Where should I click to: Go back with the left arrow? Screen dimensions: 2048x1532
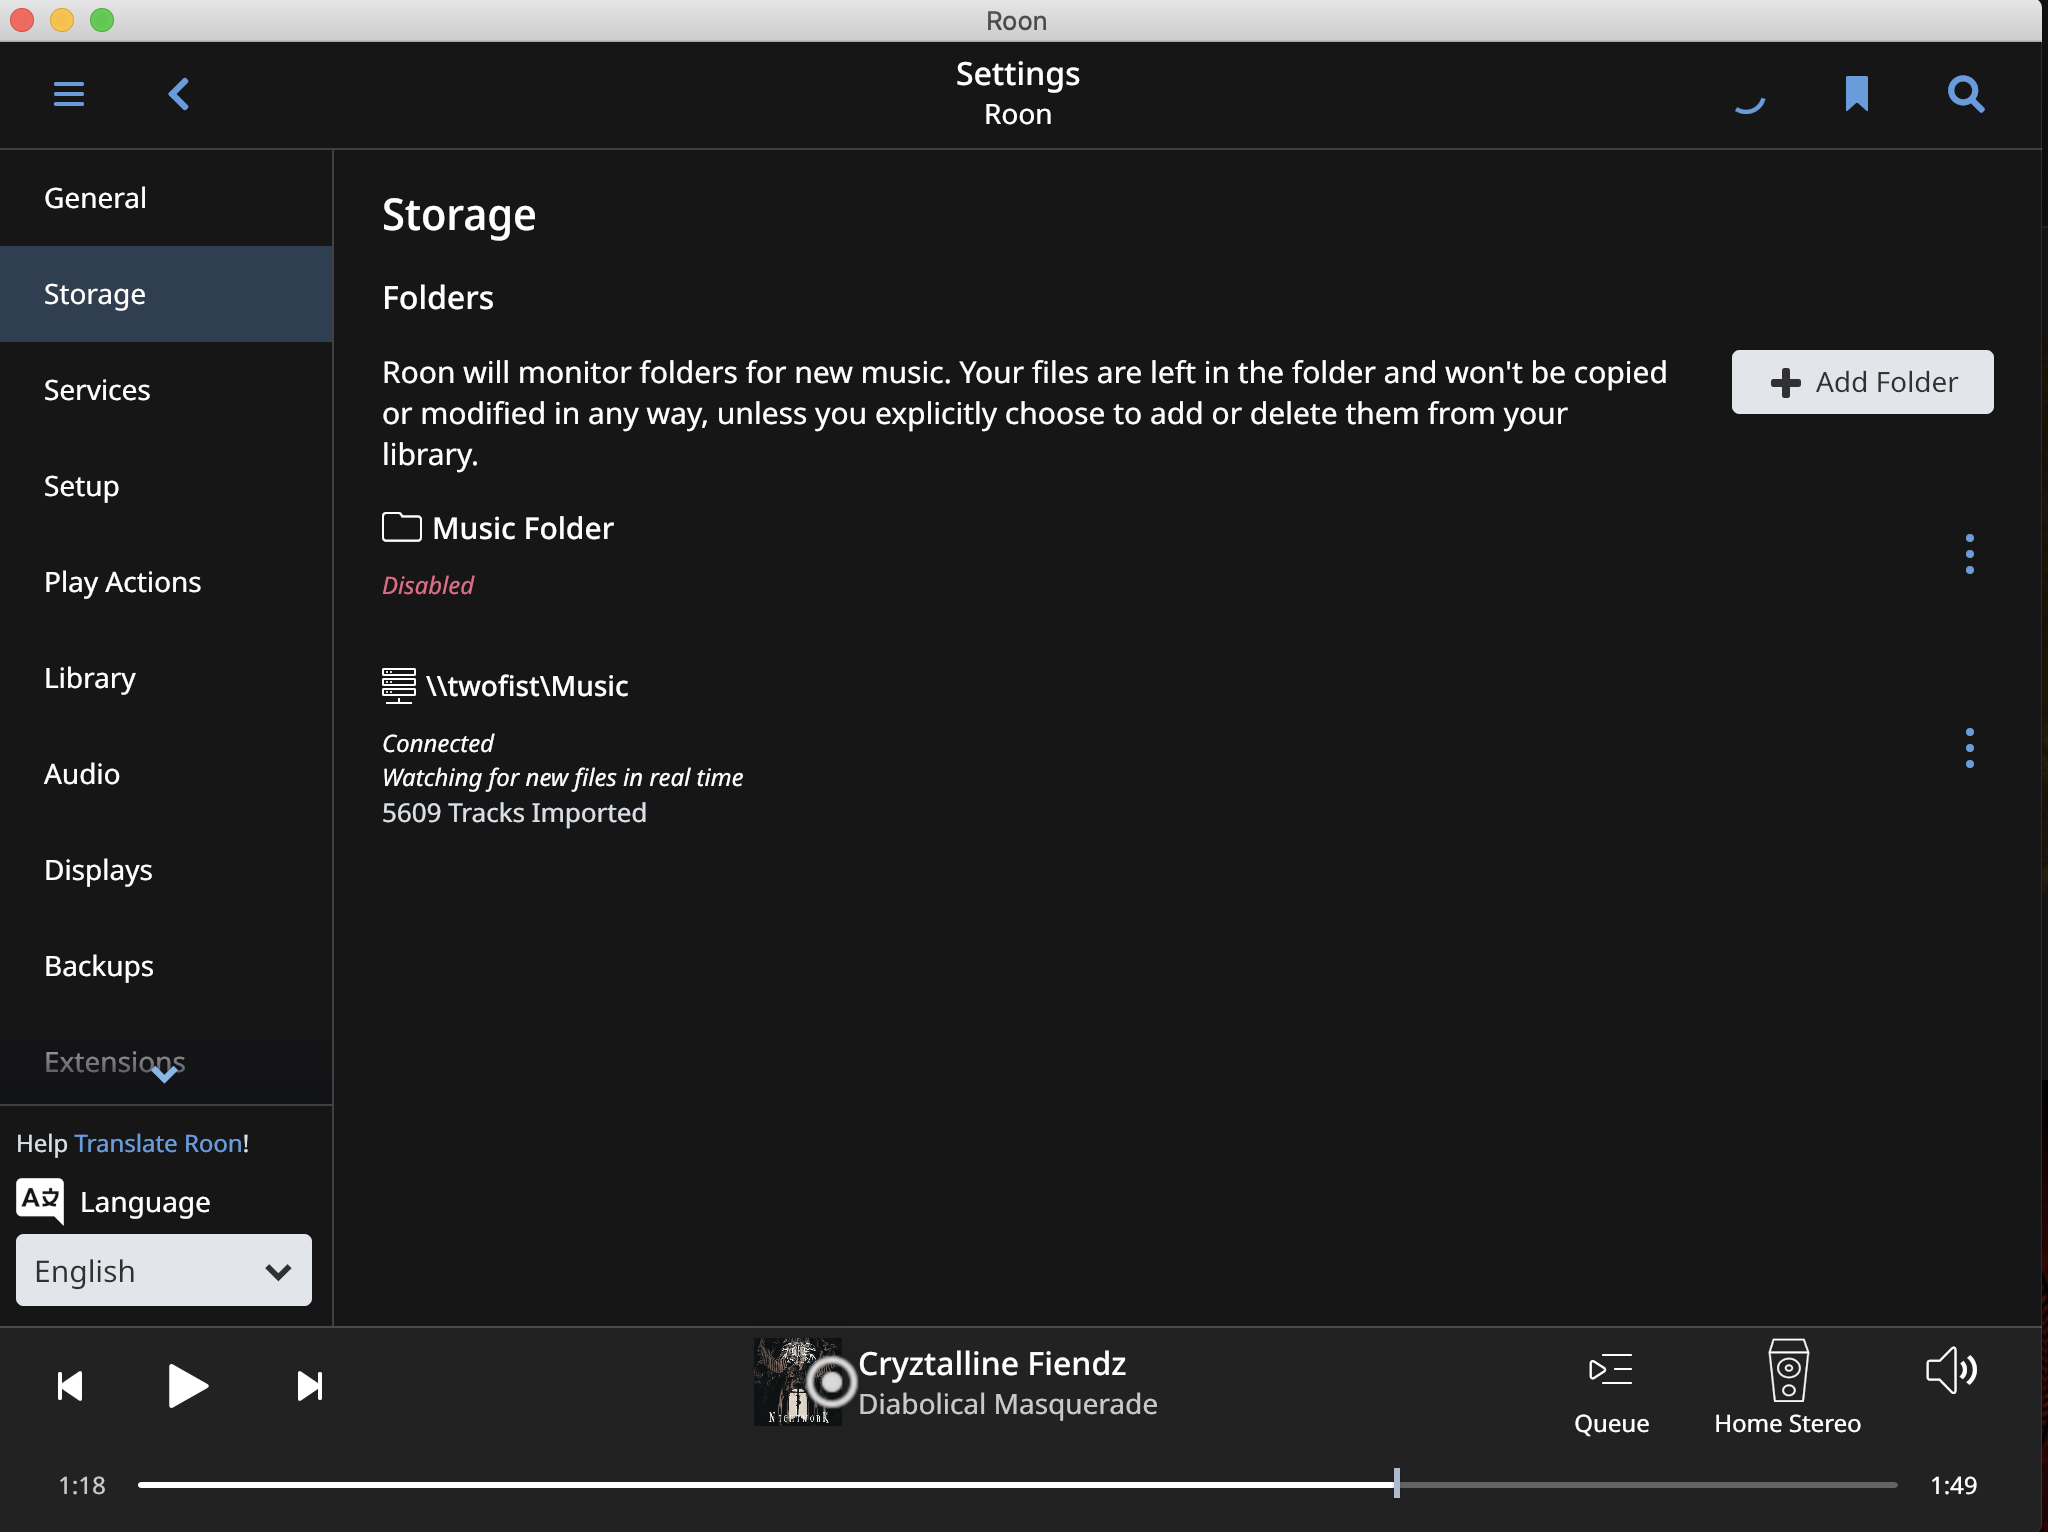tap(179, 94)
